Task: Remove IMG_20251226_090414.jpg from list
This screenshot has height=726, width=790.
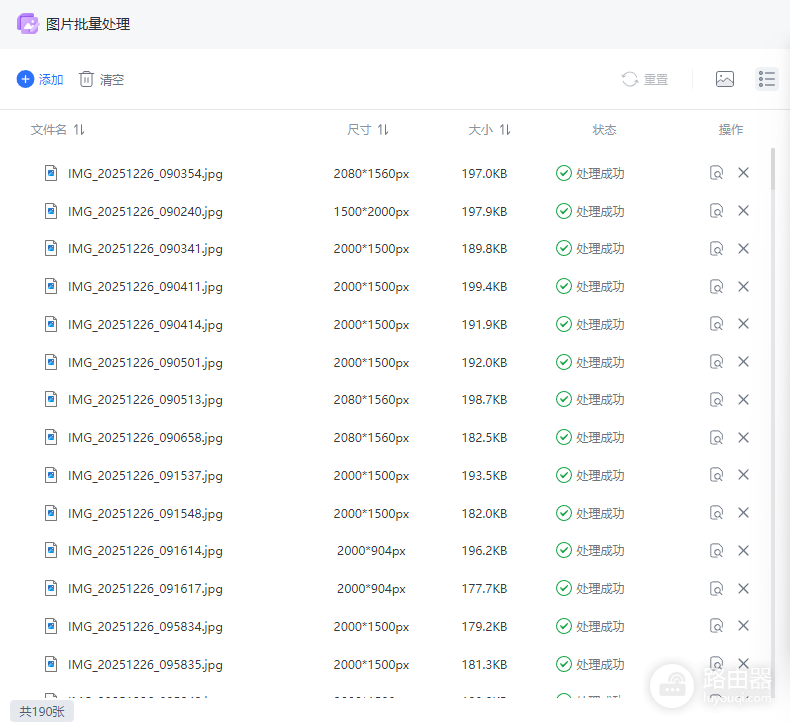Action: coord(743,323)
